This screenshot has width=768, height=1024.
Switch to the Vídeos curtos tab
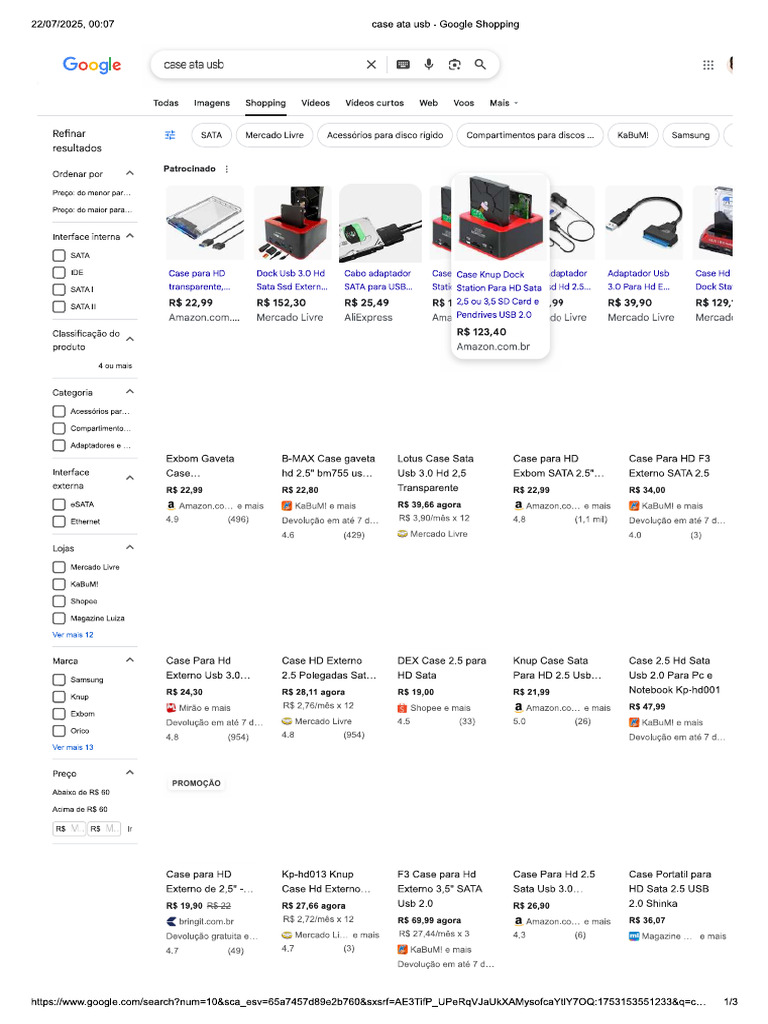coord(374,103)
